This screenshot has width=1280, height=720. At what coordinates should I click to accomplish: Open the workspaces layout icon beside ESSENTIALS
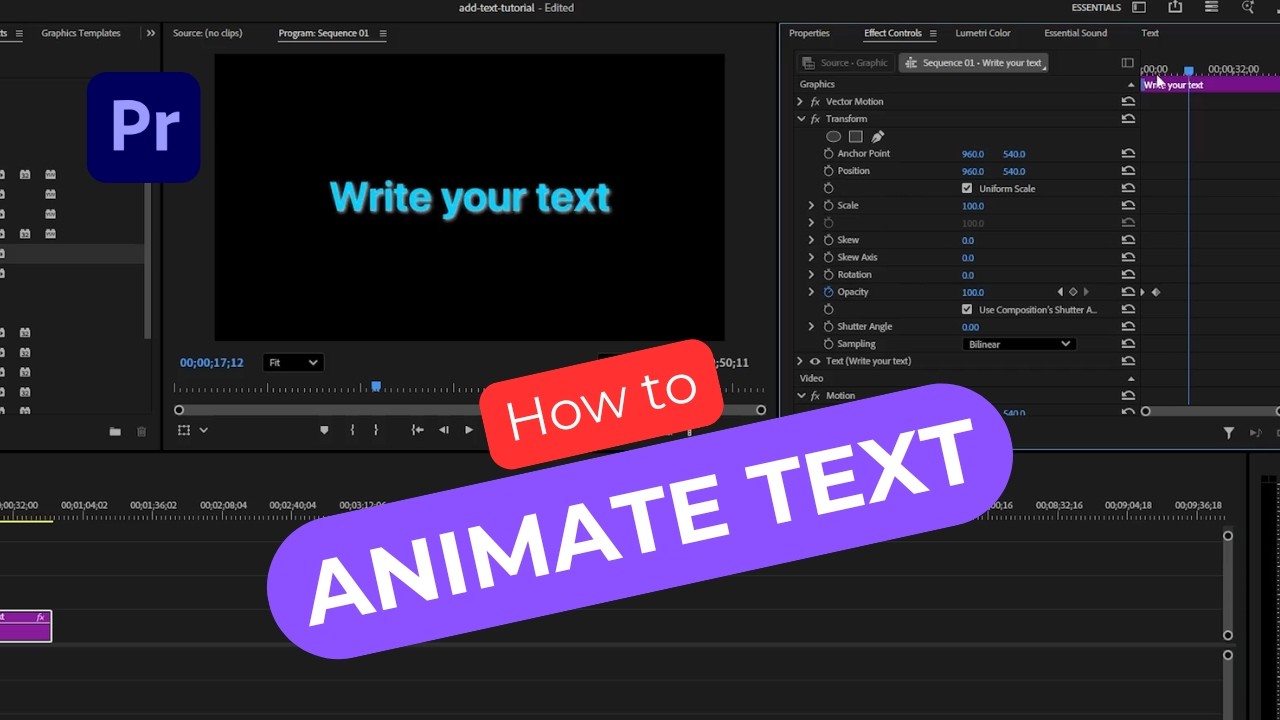tap(1139, 7)
